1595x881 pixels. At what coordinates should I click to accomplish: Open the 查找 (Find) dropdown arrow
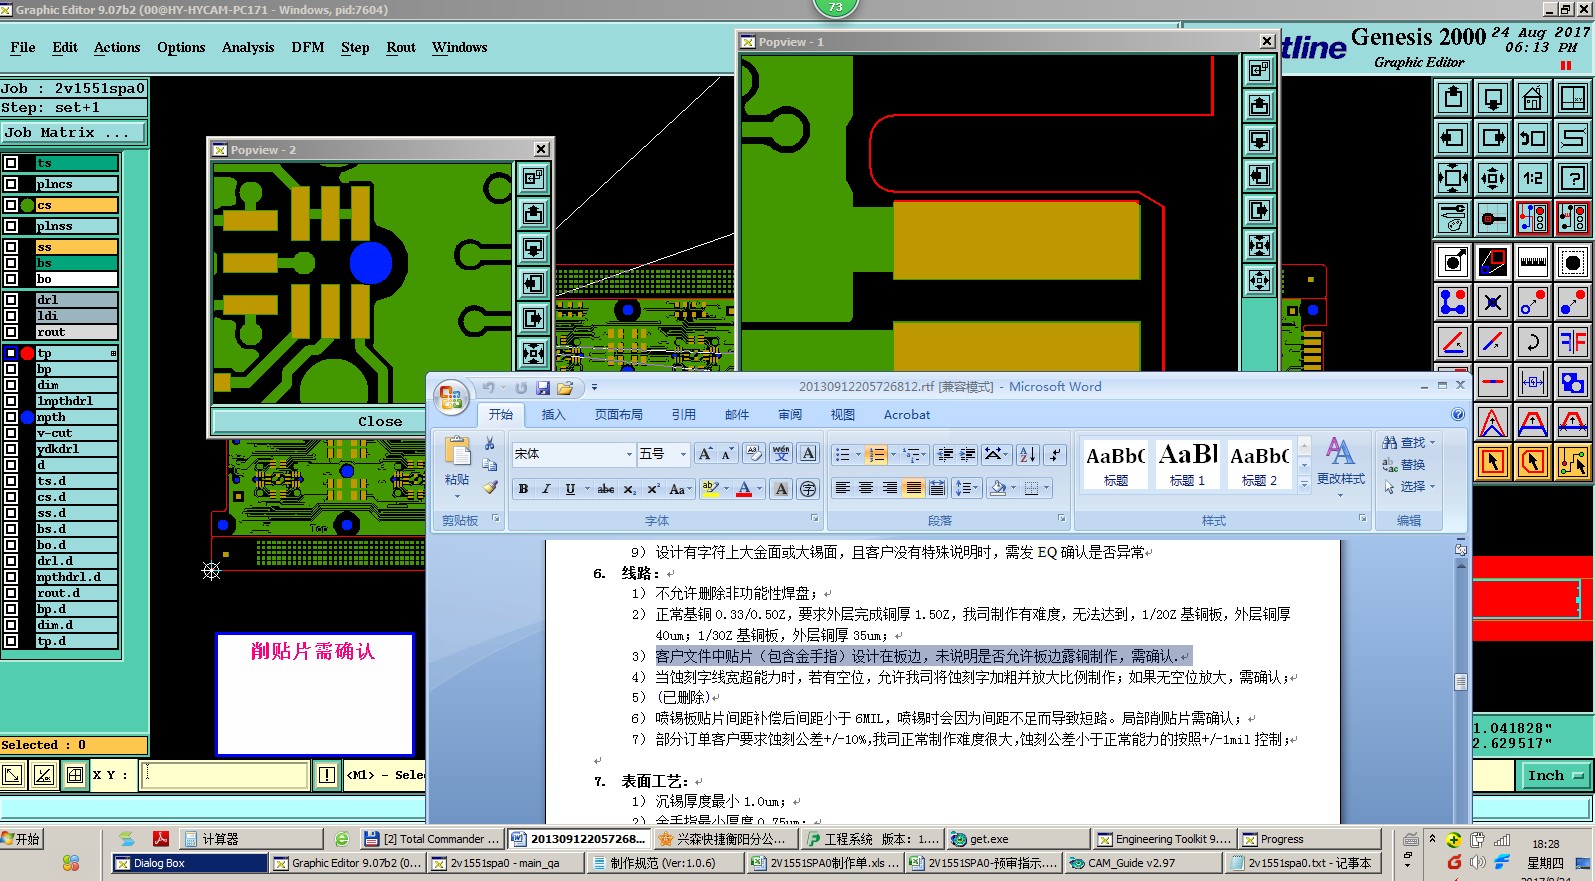[1432, 443]
